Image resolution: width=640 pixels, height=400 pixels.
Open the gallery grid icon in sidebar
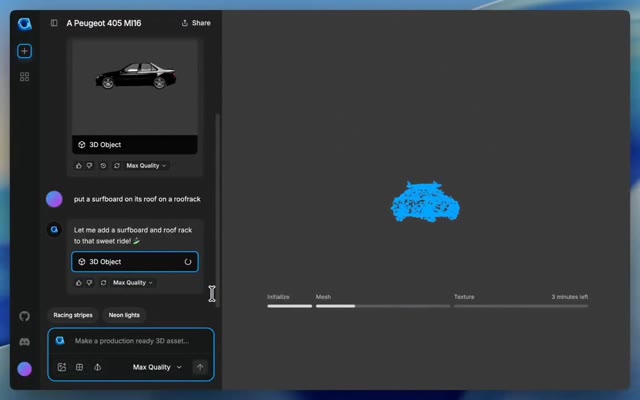(x=24, y=76)
